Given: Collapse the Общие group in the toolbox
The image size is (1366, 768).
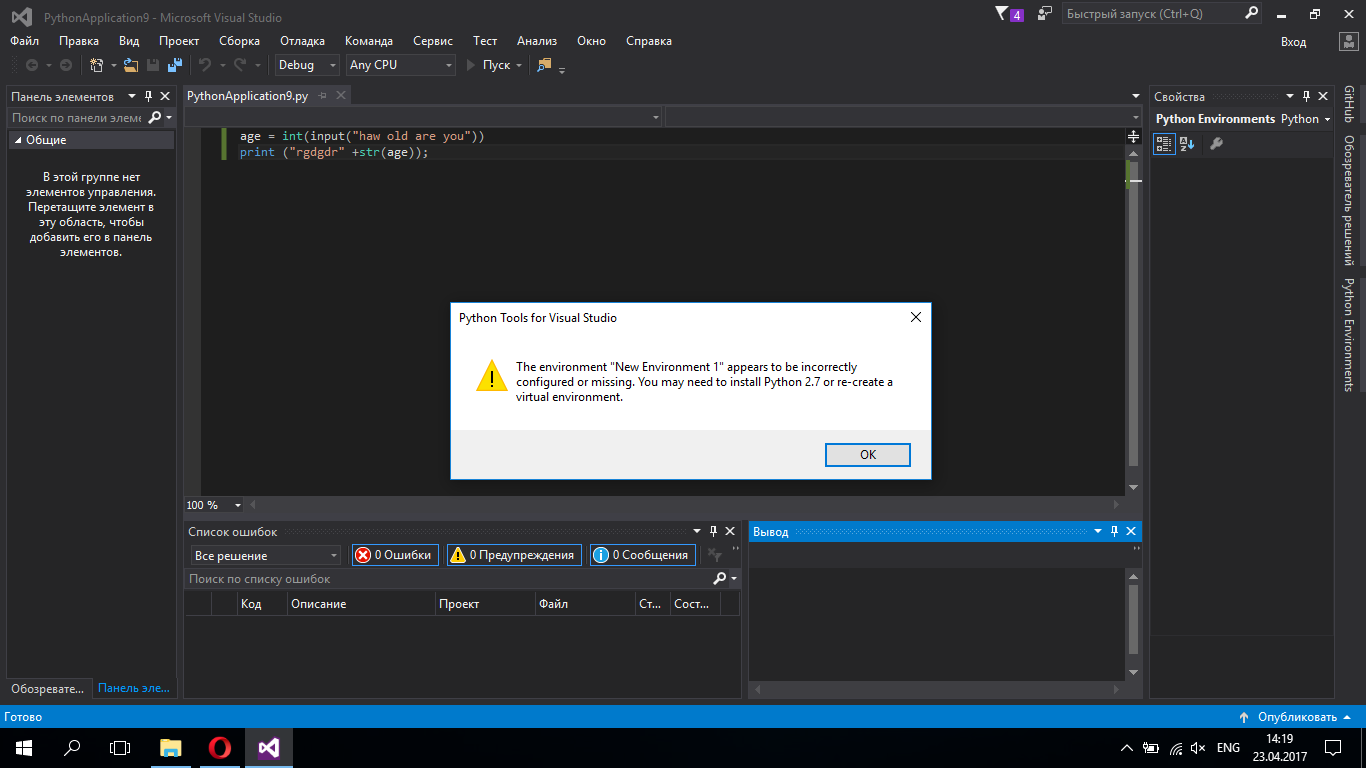Looking at the screenshot, I should click(16, 141).
